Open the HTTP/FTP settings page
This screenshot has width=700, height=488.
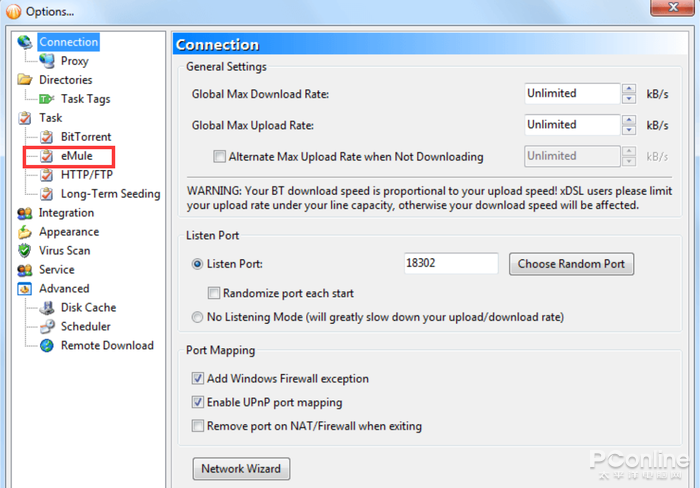pos(87,175)
